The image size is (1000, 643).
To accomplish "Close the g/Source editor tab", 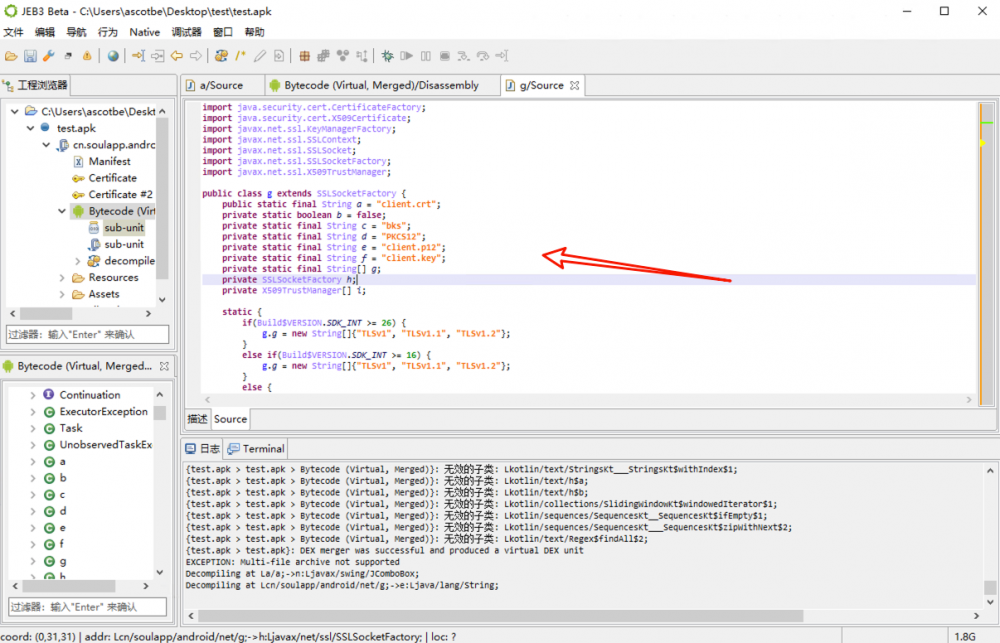I will (x=575, y=86).
